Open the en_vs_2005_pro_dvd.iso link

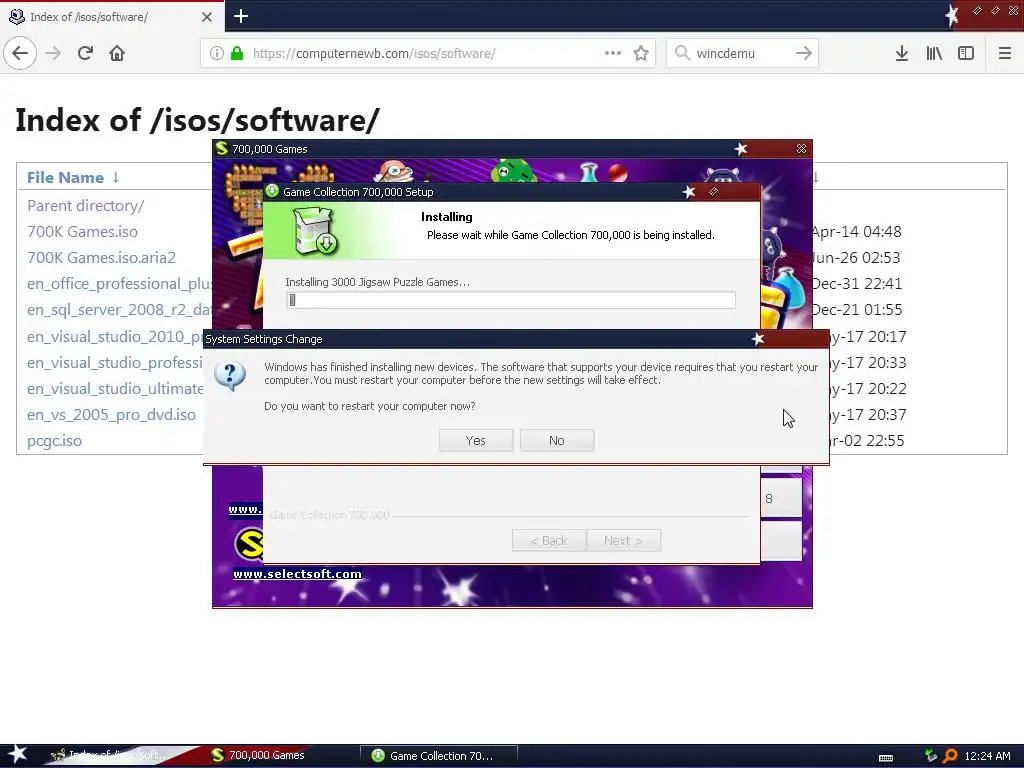tap(111, 415)
